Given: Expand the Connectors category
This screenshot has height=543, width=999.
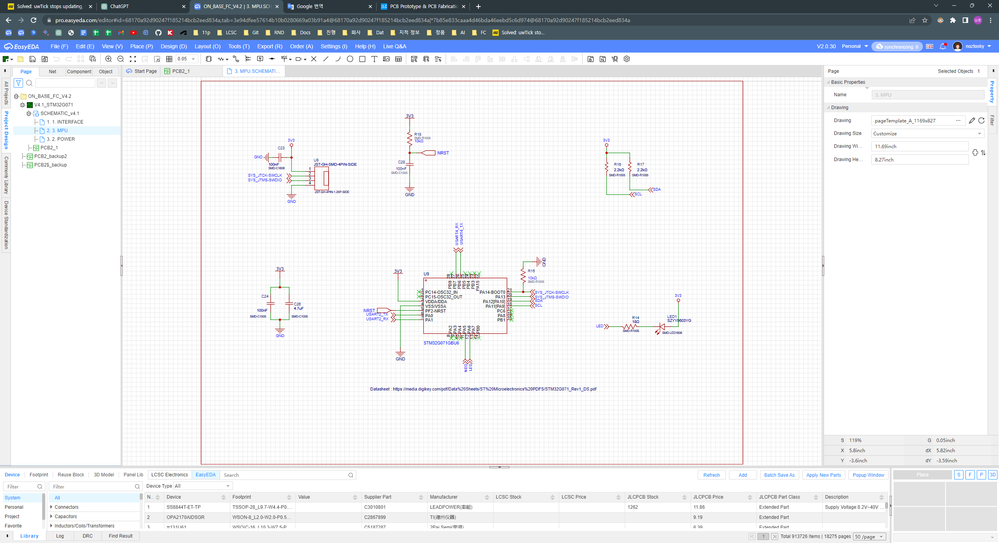Looking at the screenshot, I should [52, 507].
